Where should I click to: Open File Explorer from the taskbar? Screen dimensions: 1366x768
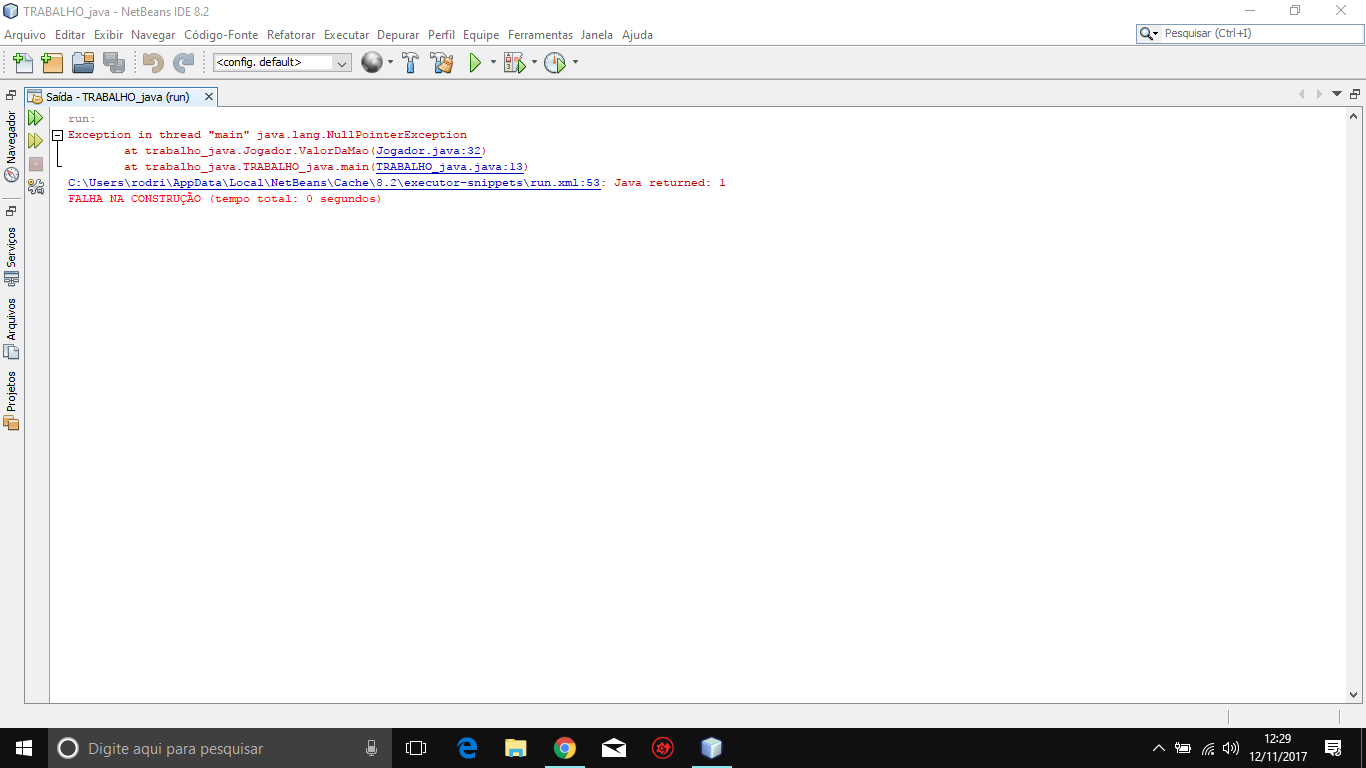[x=515, y=748]
